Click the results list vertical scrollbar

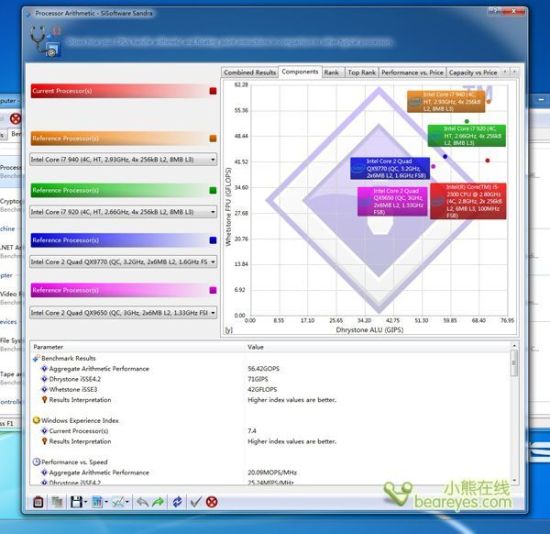click(514, 414)
